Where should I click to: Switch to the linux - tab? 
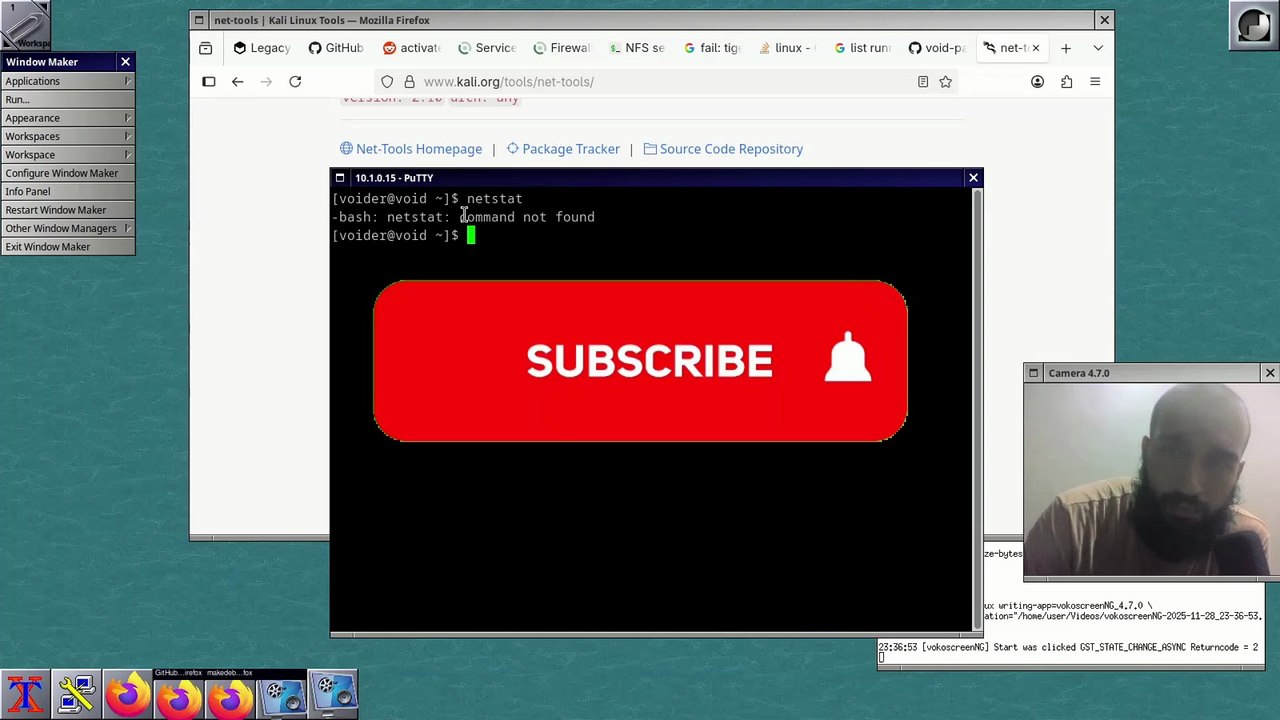coord(786,48)
